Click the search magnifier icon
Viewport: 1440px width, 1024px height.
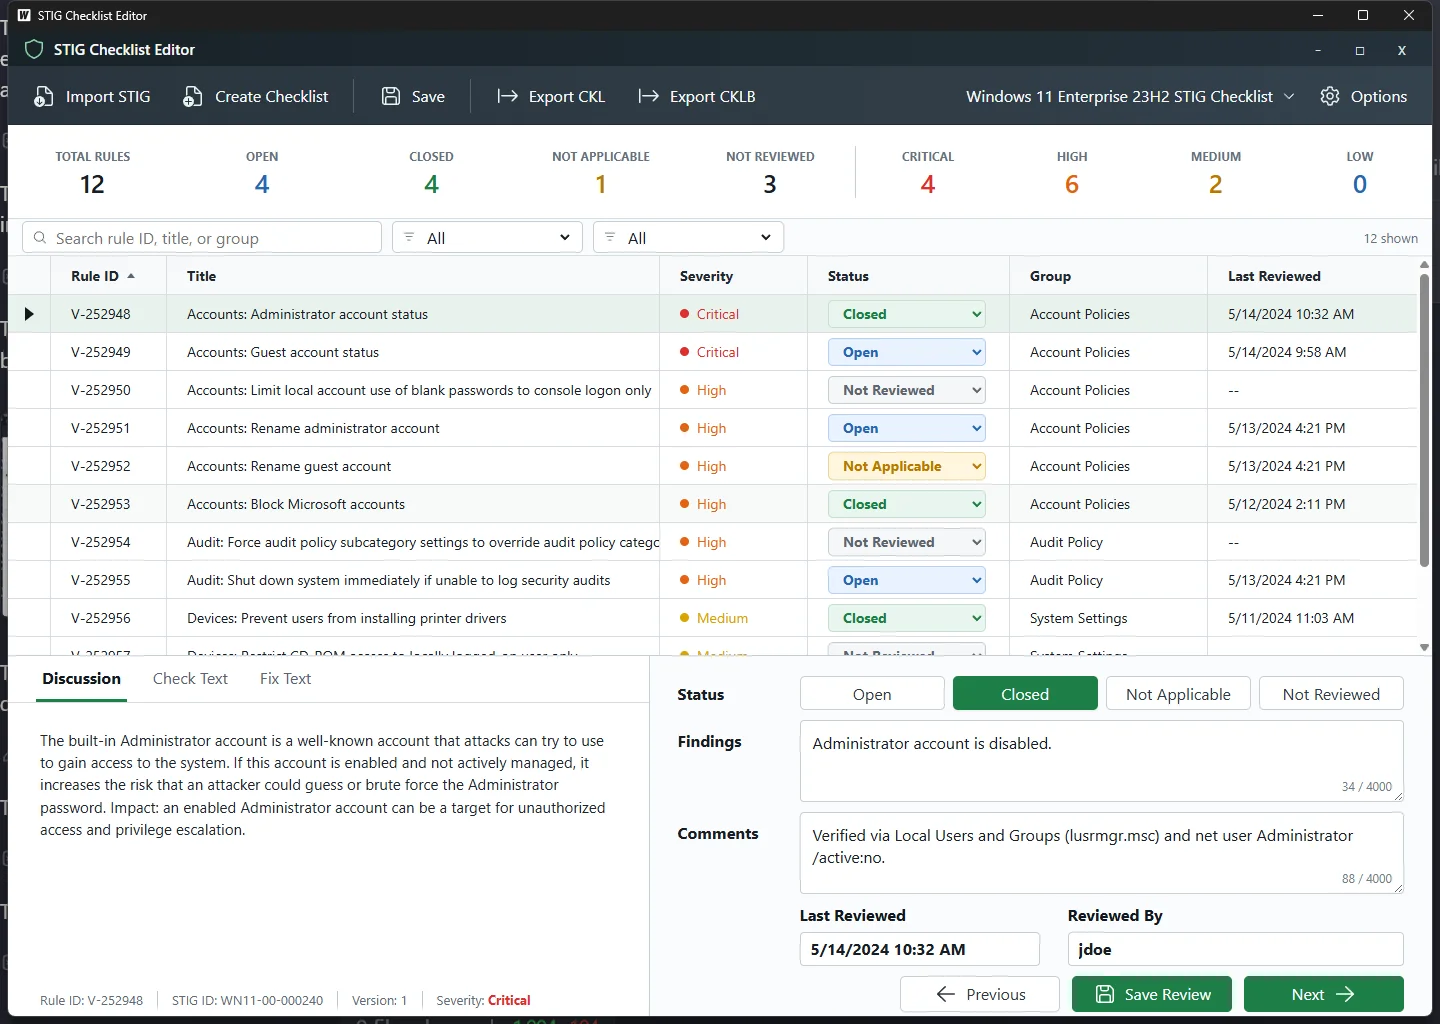40,238
